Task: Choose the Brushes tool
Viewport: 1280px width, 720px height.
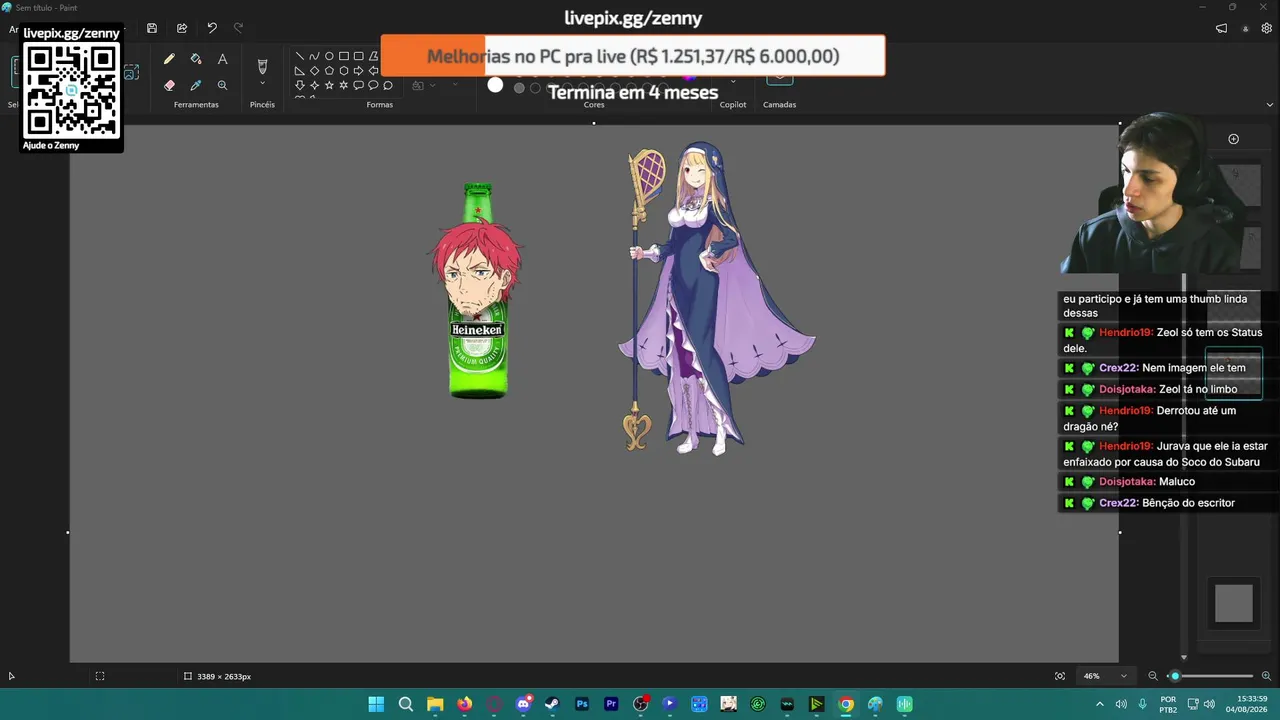Action: point(263,66)
